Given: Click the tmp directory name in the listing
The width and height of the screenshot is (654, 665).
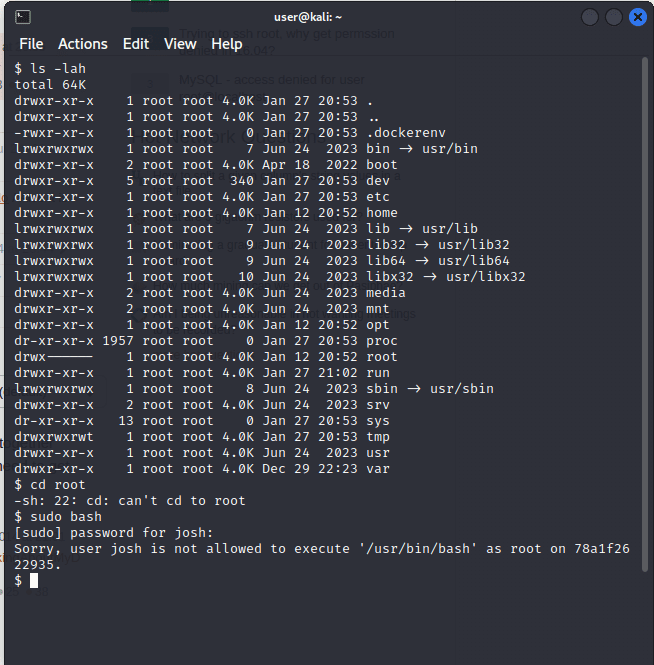Looking at the screenshot, I should point(378,437).
